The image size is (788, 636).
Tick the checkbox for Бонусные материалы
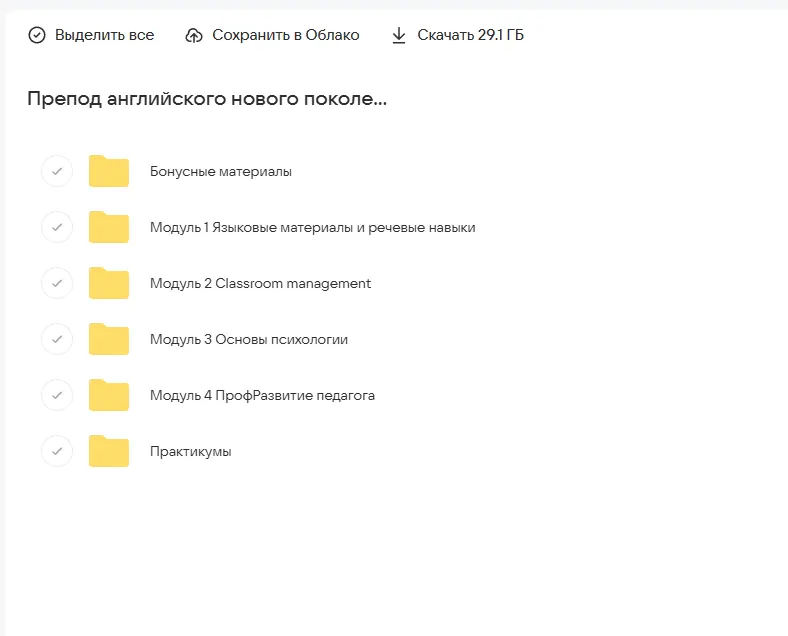coord(57,172)
